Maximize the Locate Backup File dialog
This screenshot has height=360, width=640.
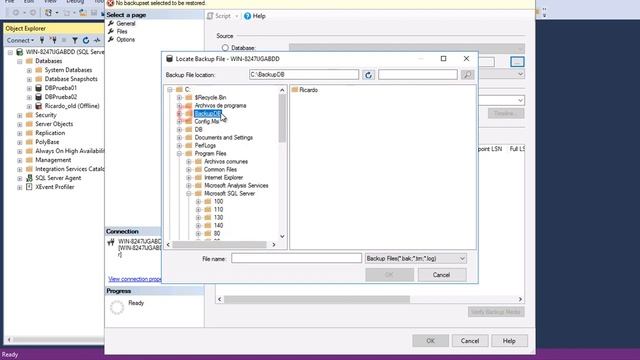[444, 59]
